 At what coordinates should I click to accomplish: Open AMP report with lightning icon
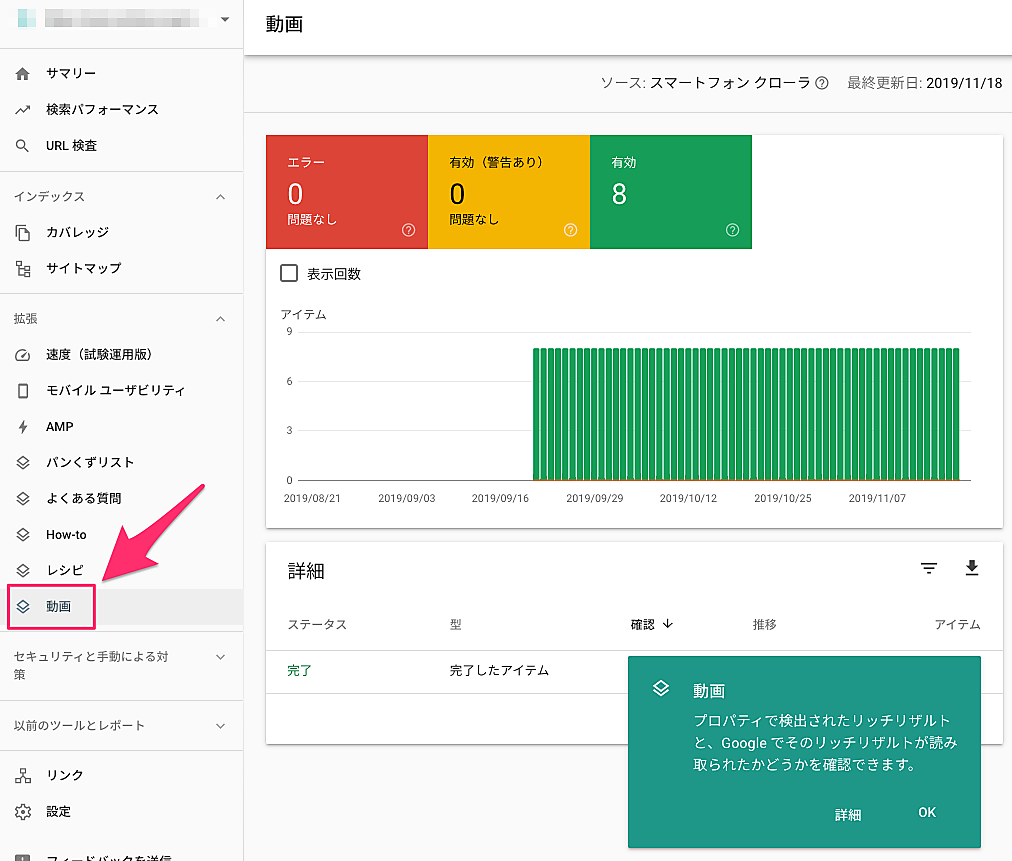59,427
